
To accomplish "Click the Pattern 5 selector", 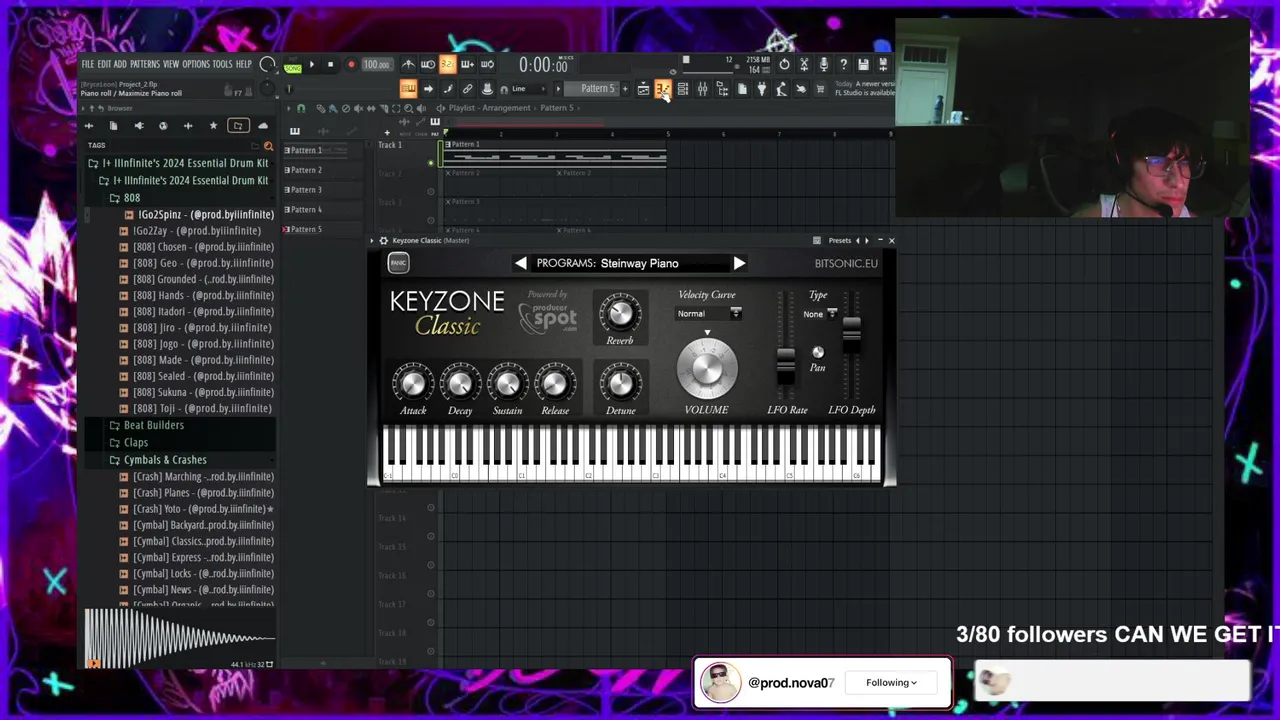I will (x=597, y=89).
